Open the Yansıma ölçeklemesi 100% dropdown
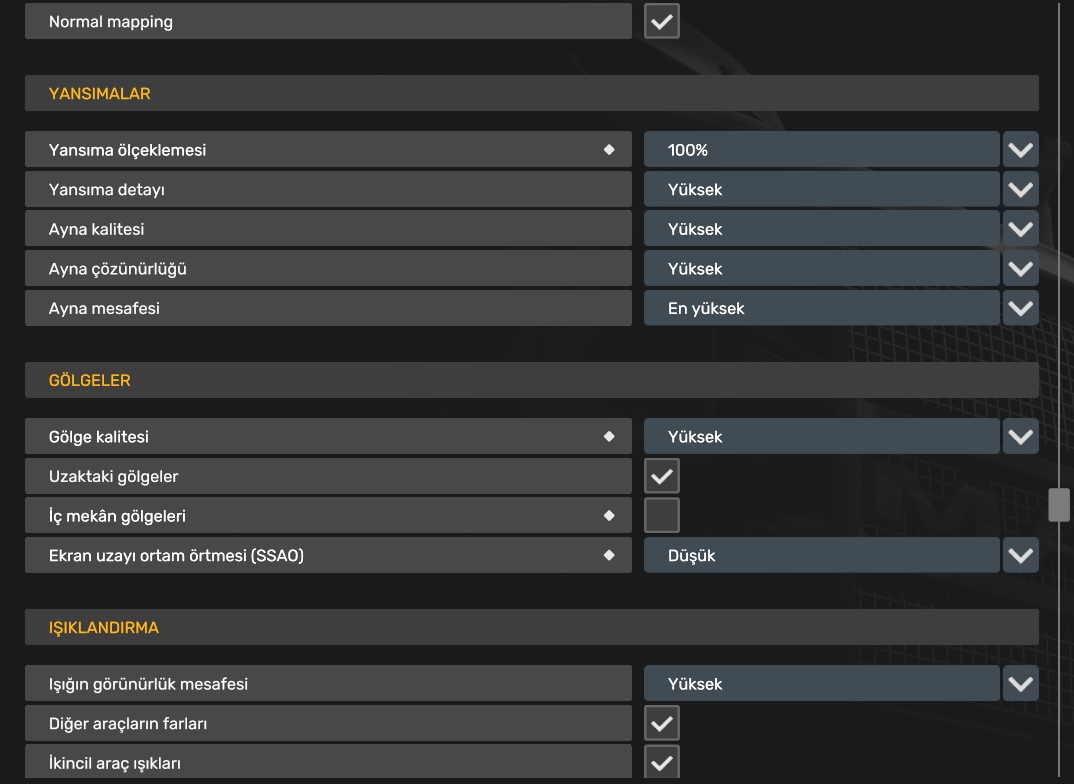Viewport: 1074px width, 784px height. pyautogui.click(x=821, y=150)
